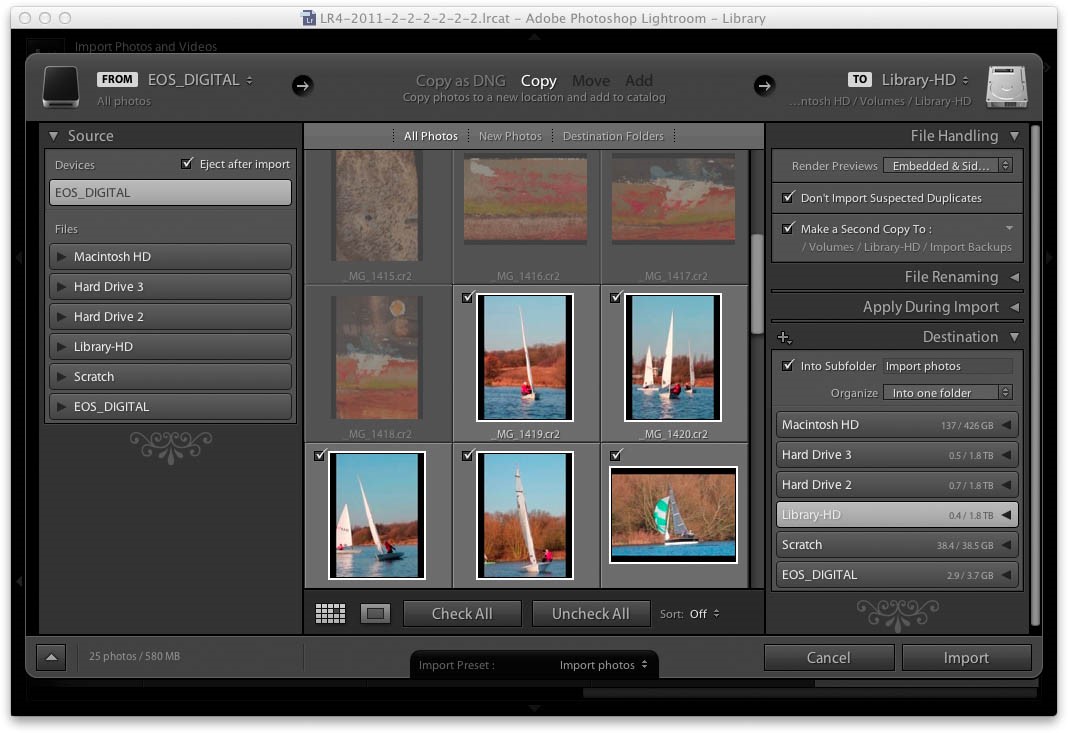Switch to the New Photos tab
1068x733 pixels.
(x=510, y=135)
